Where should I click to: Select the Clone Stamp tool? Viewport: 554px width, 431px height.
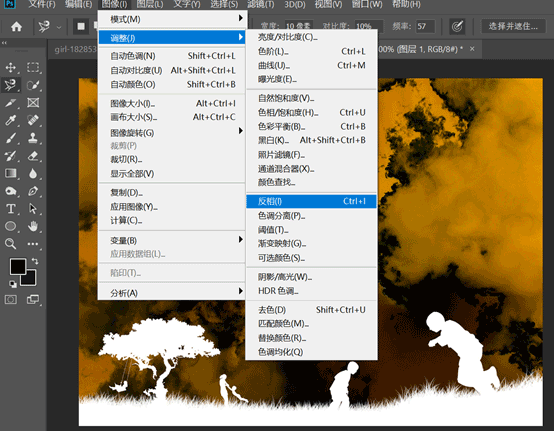pyautogui.click(x=33, y=138)
